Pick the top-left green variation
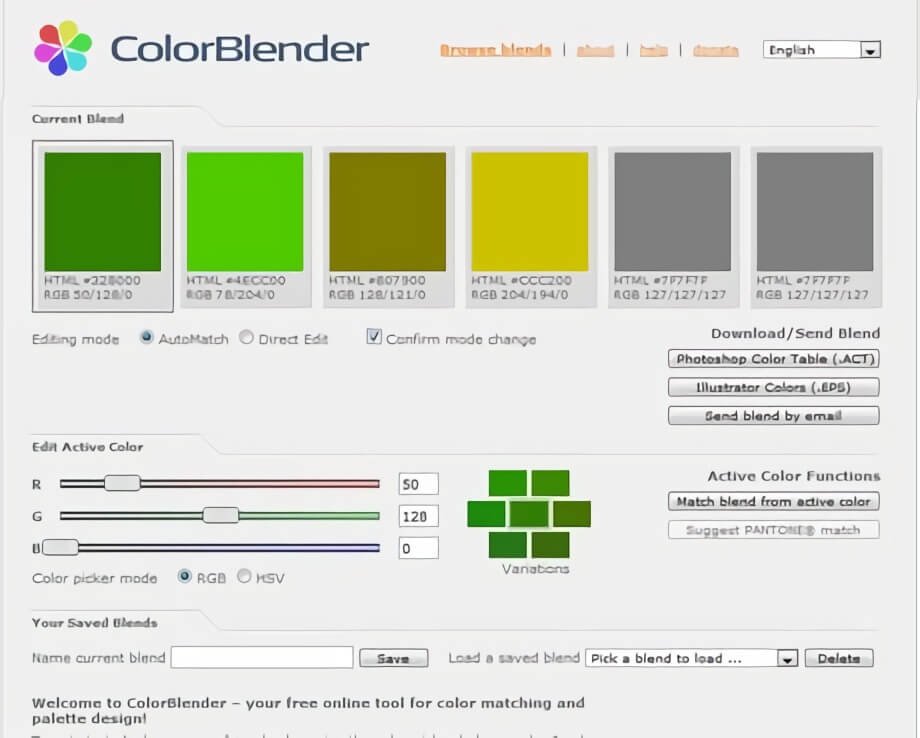 pos(508,483)
